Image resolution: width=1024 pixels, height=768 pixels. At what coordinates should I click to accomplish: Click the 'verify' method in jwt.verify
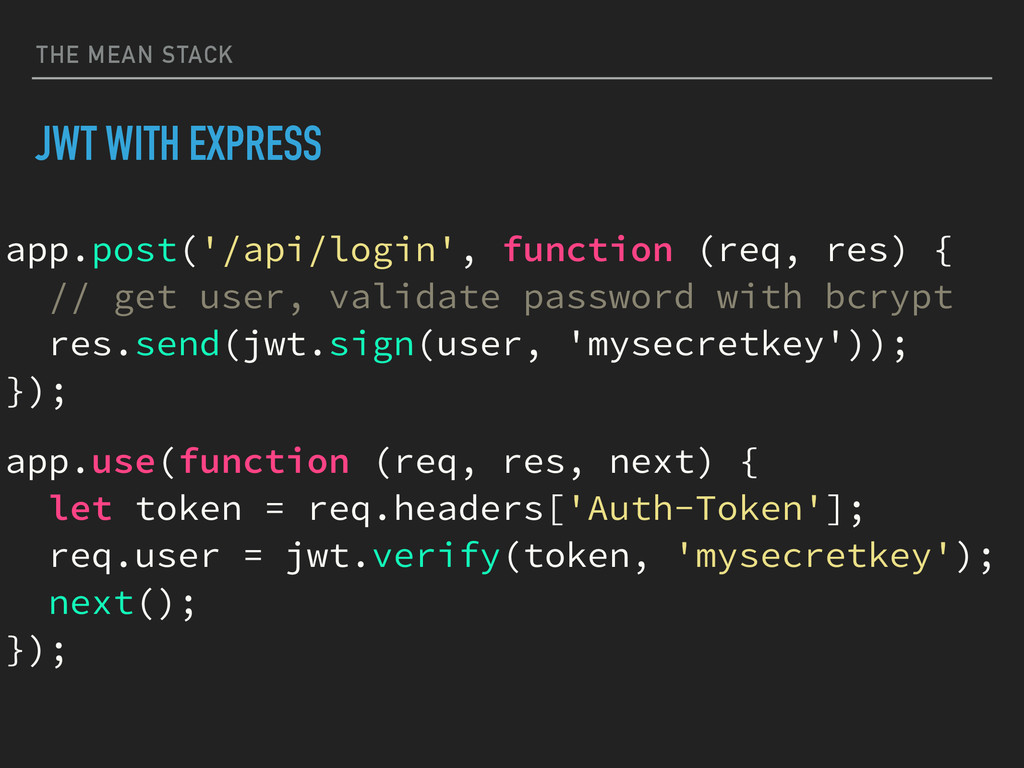(436, 557)
